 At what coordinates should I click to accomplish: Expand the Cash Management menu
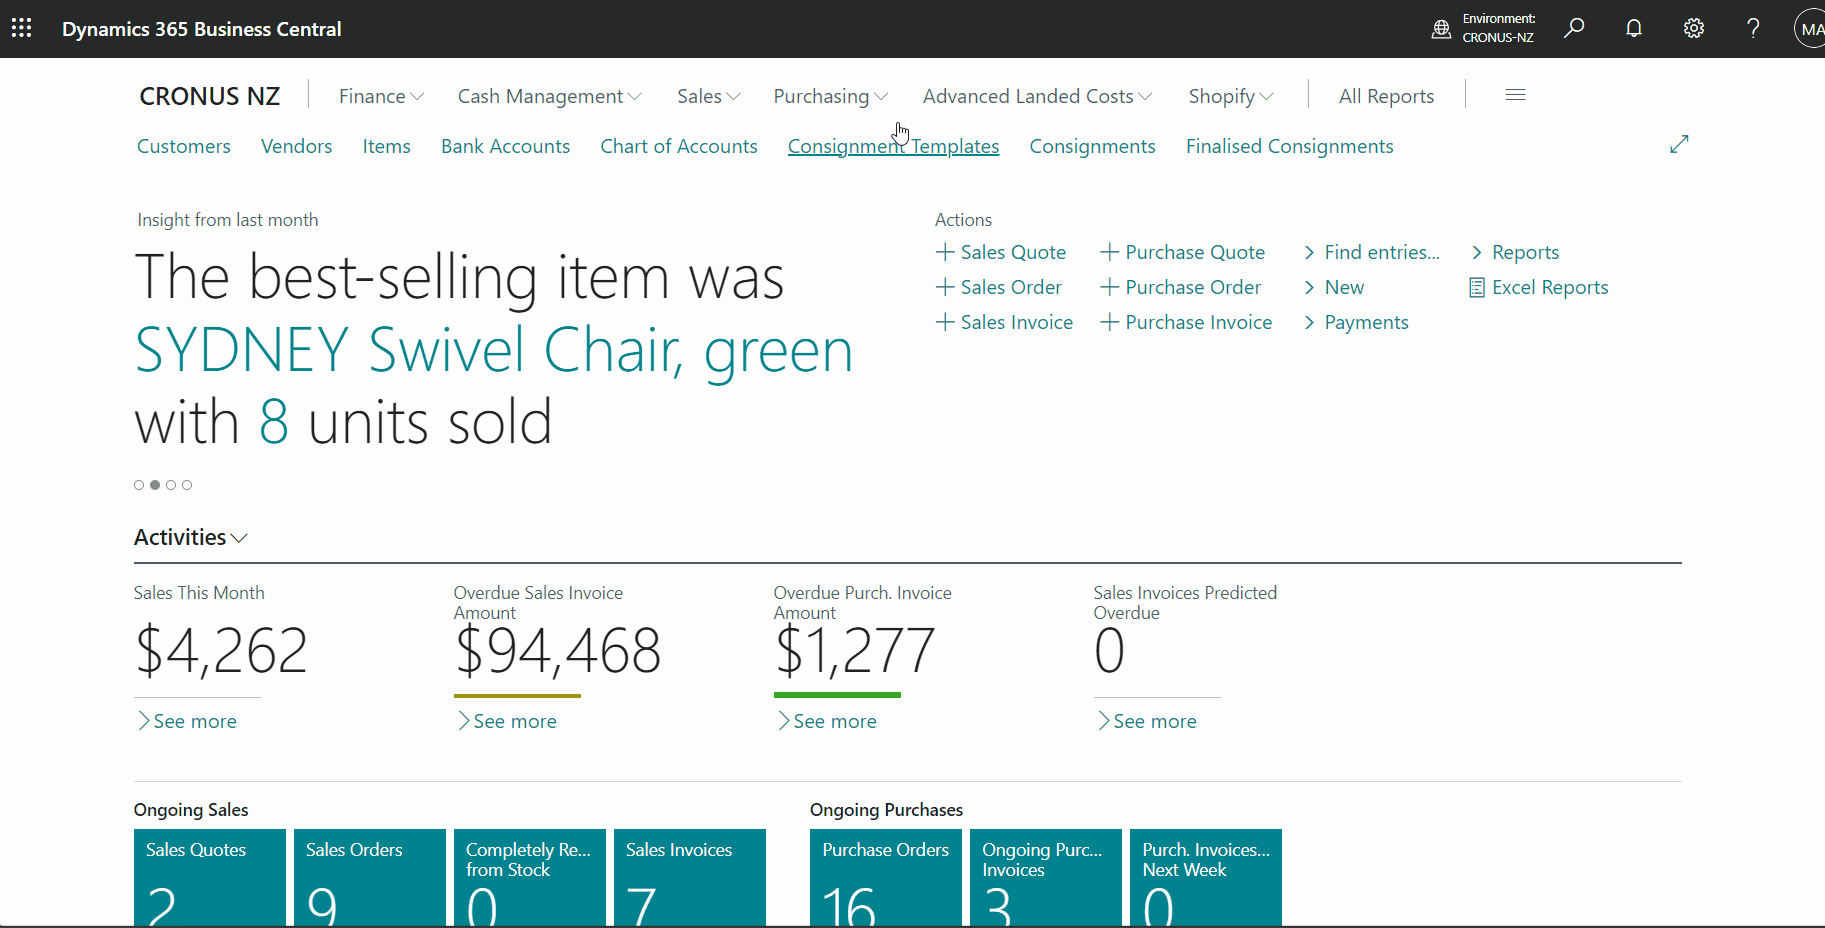coord(549,96)
